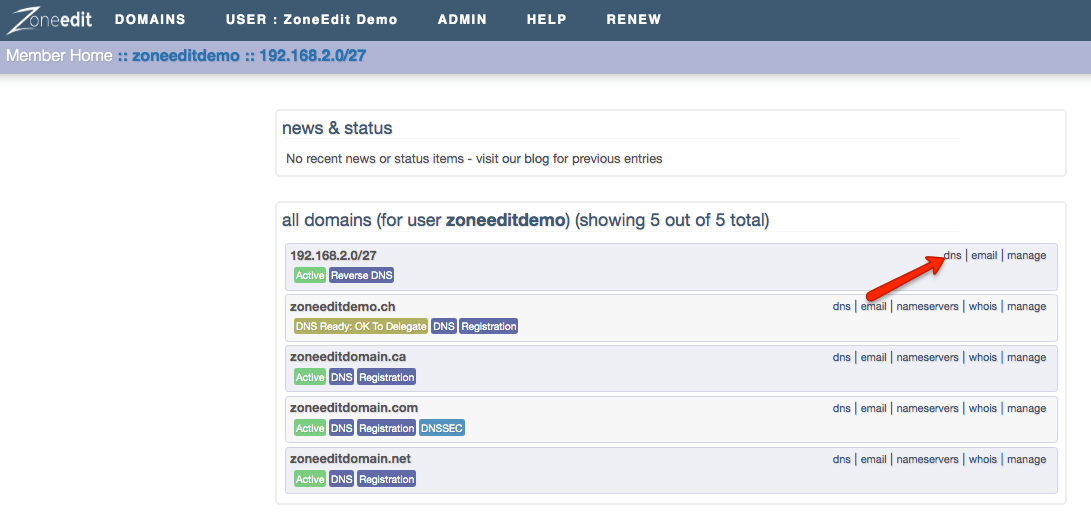This screenshot has height=517, width=1091.
Task: Open email for zoneeditdemo.ch
Action: (x=874, y=306)
